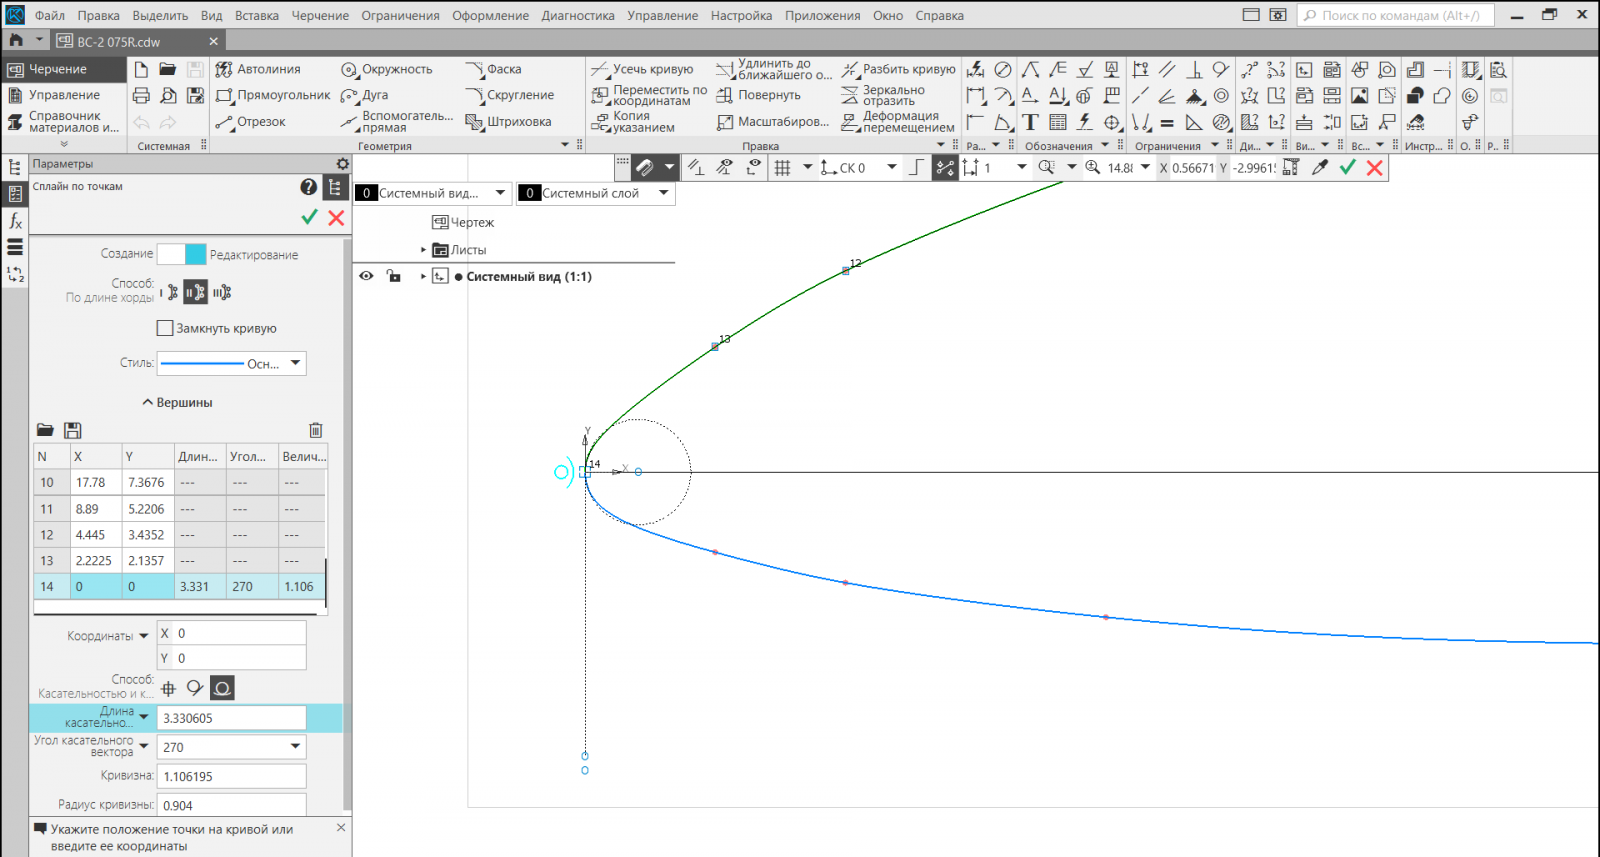Delete vertices using the trash icon
1600x857 pixels.
[316, 430]
